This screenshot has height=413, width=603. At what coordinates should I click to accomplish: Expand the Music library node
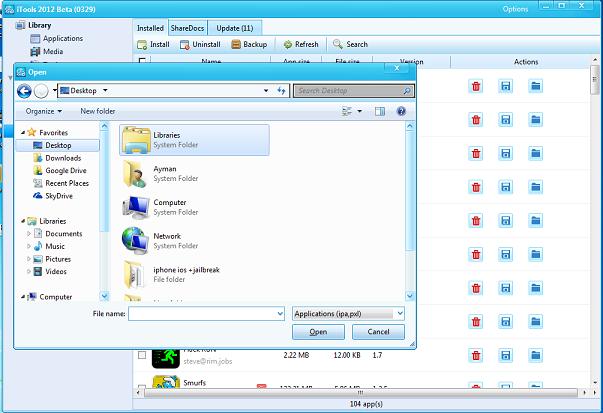click(x=29, y=246)
